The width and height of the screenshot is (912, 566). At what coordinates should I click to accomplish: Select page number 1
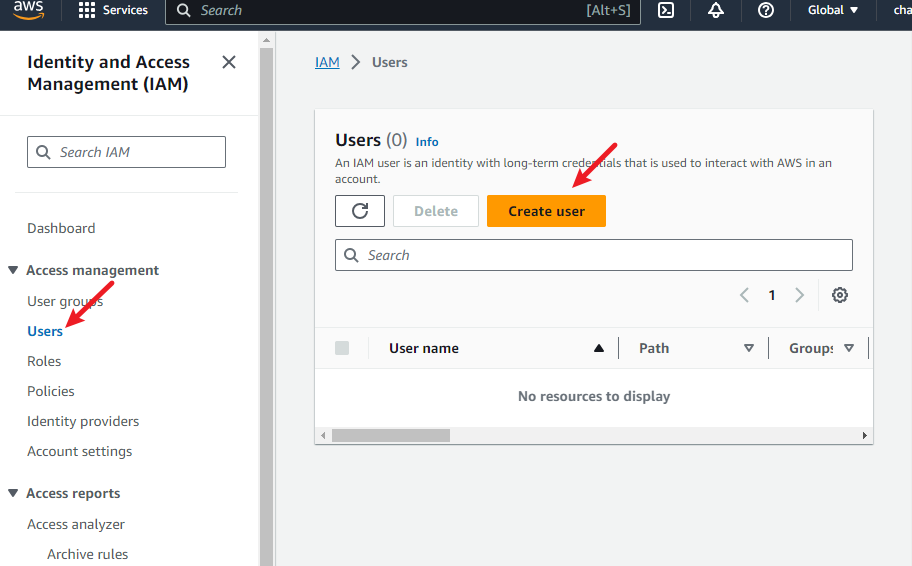point(772,295)
